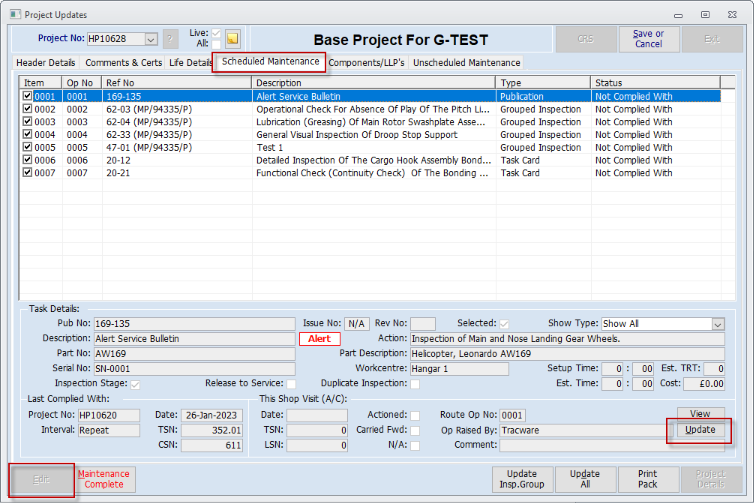The width and height of the screenshot is (754, 503).
Task: Open the Life Details tab
Action: click(190, 63)
